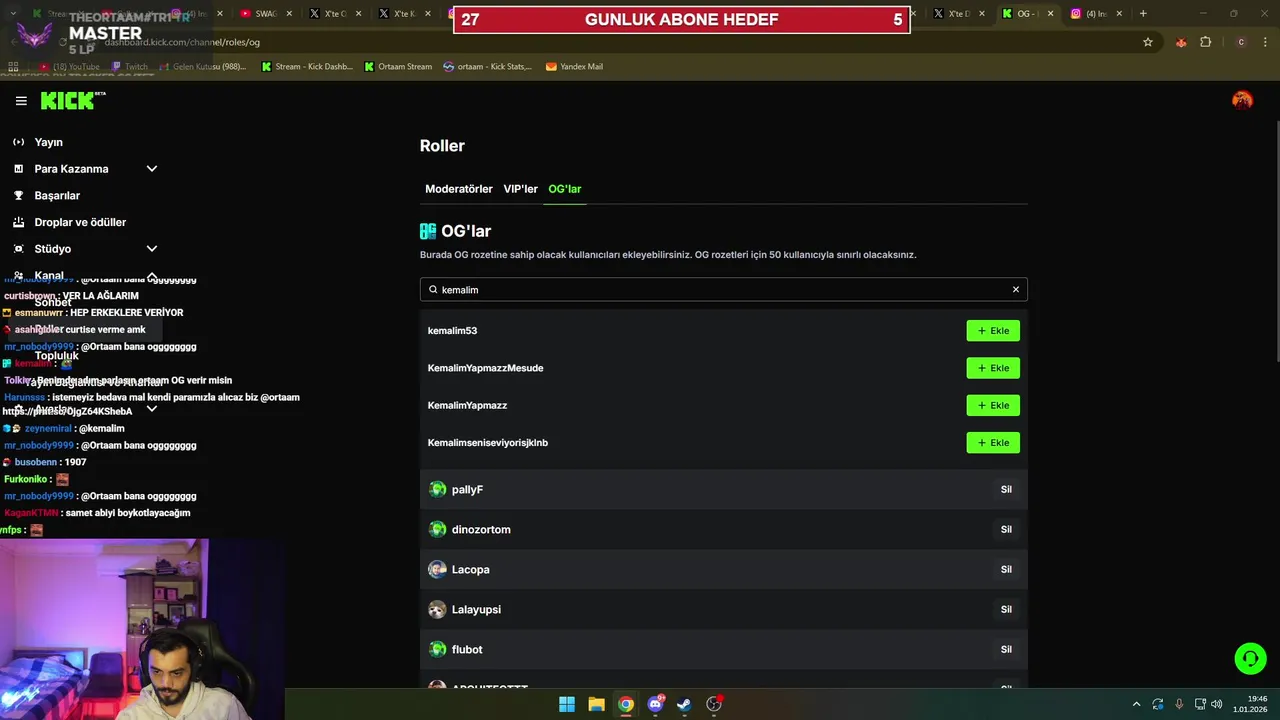The image size is (1280, 720).
Task: Open File Explorer from the taskbar
Action: 596,704
